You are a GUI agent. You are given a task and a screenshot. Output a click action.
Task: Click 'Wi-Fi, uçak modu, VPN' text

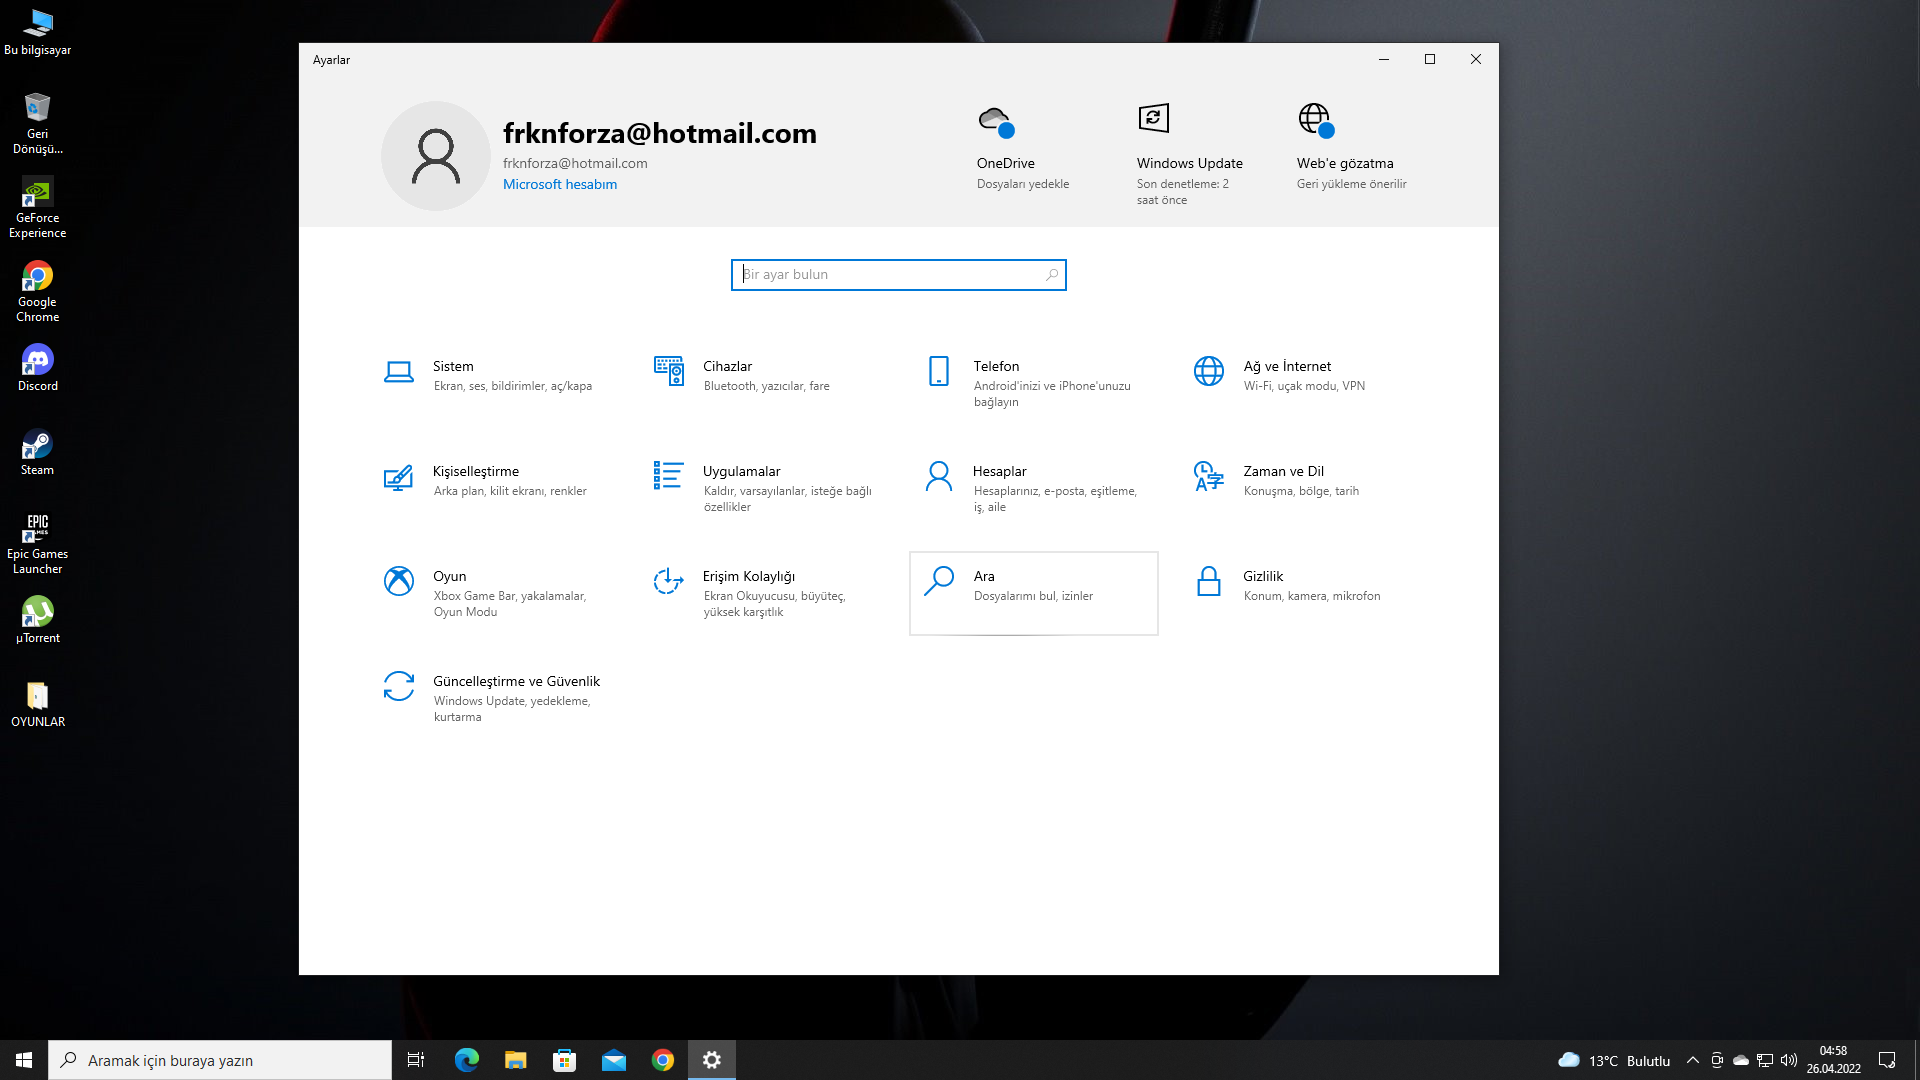click(x=1304, y=386)
